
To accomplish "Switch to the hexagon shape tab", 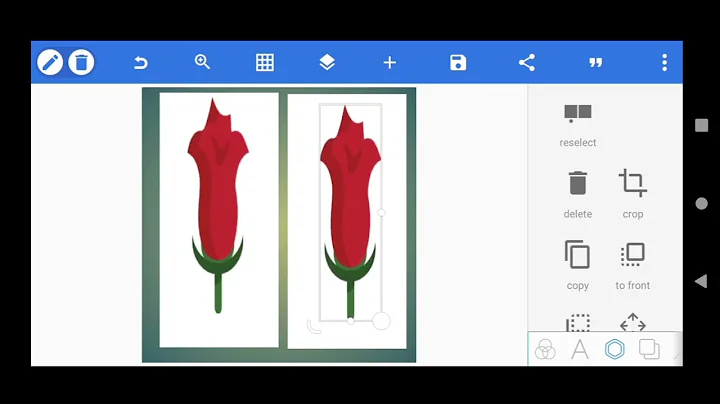I will (614, 349).
